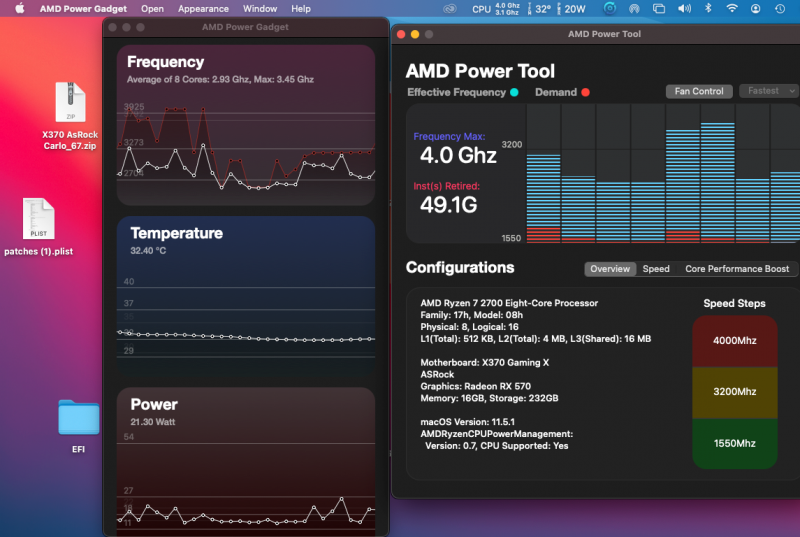Select X370 AsRock Carlo_67.zip desktop file

coord(70,116)
